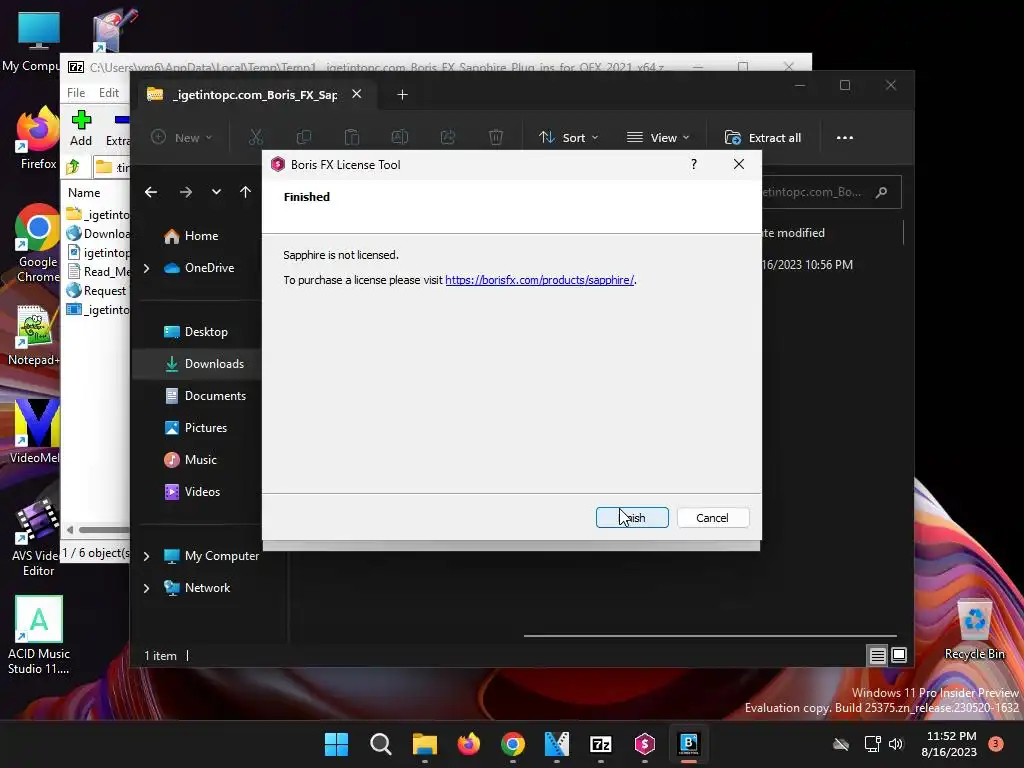The image size is (1024, 768).
Task: Click the Sapphire installer icon in taskbar
Action: click(645, 744)
